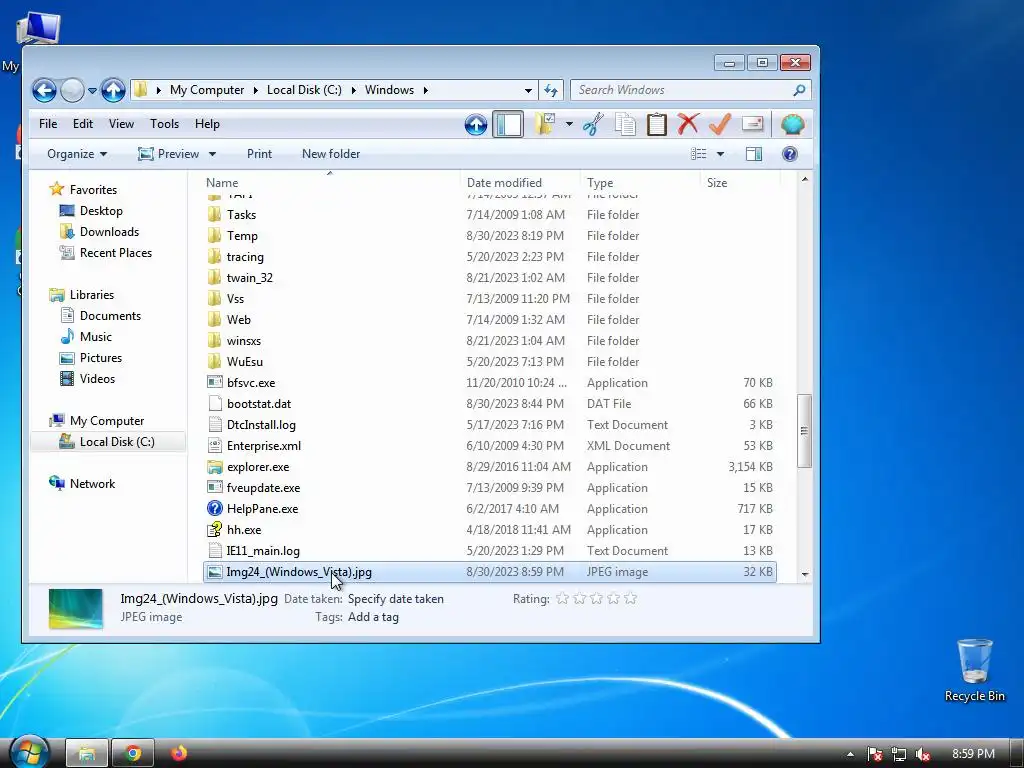Click the New folder button
The width and height of the screenshot is (1024, 768).
point(331,154)
